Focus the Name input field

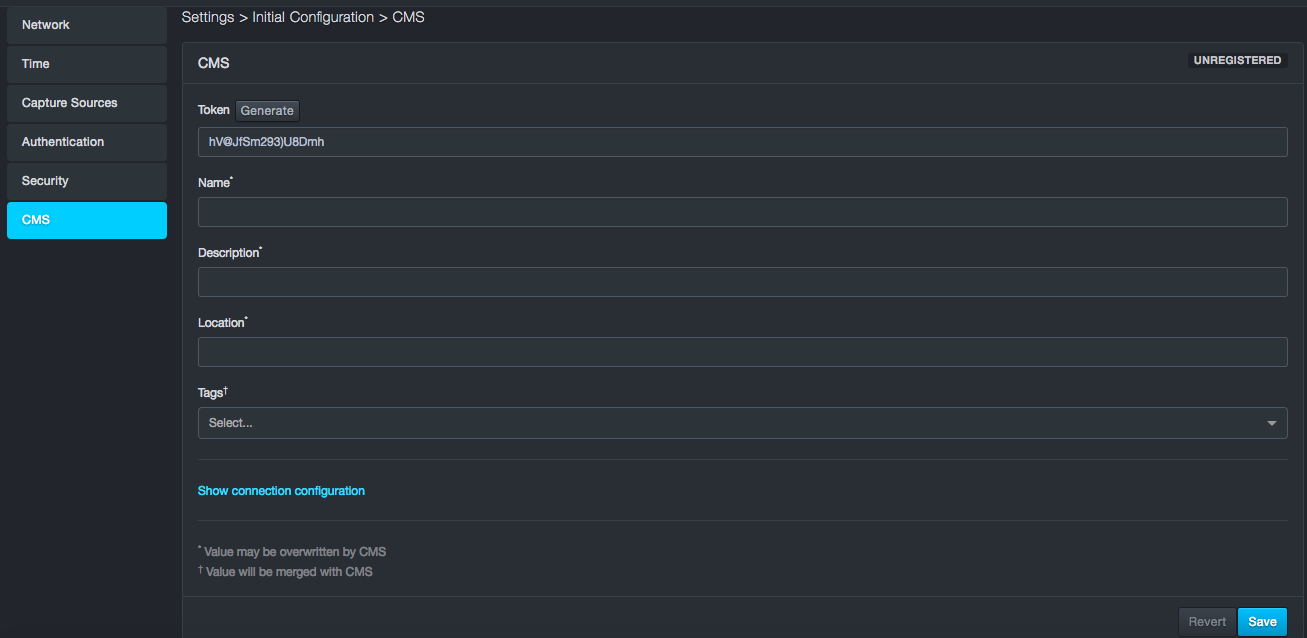point(742,212)
